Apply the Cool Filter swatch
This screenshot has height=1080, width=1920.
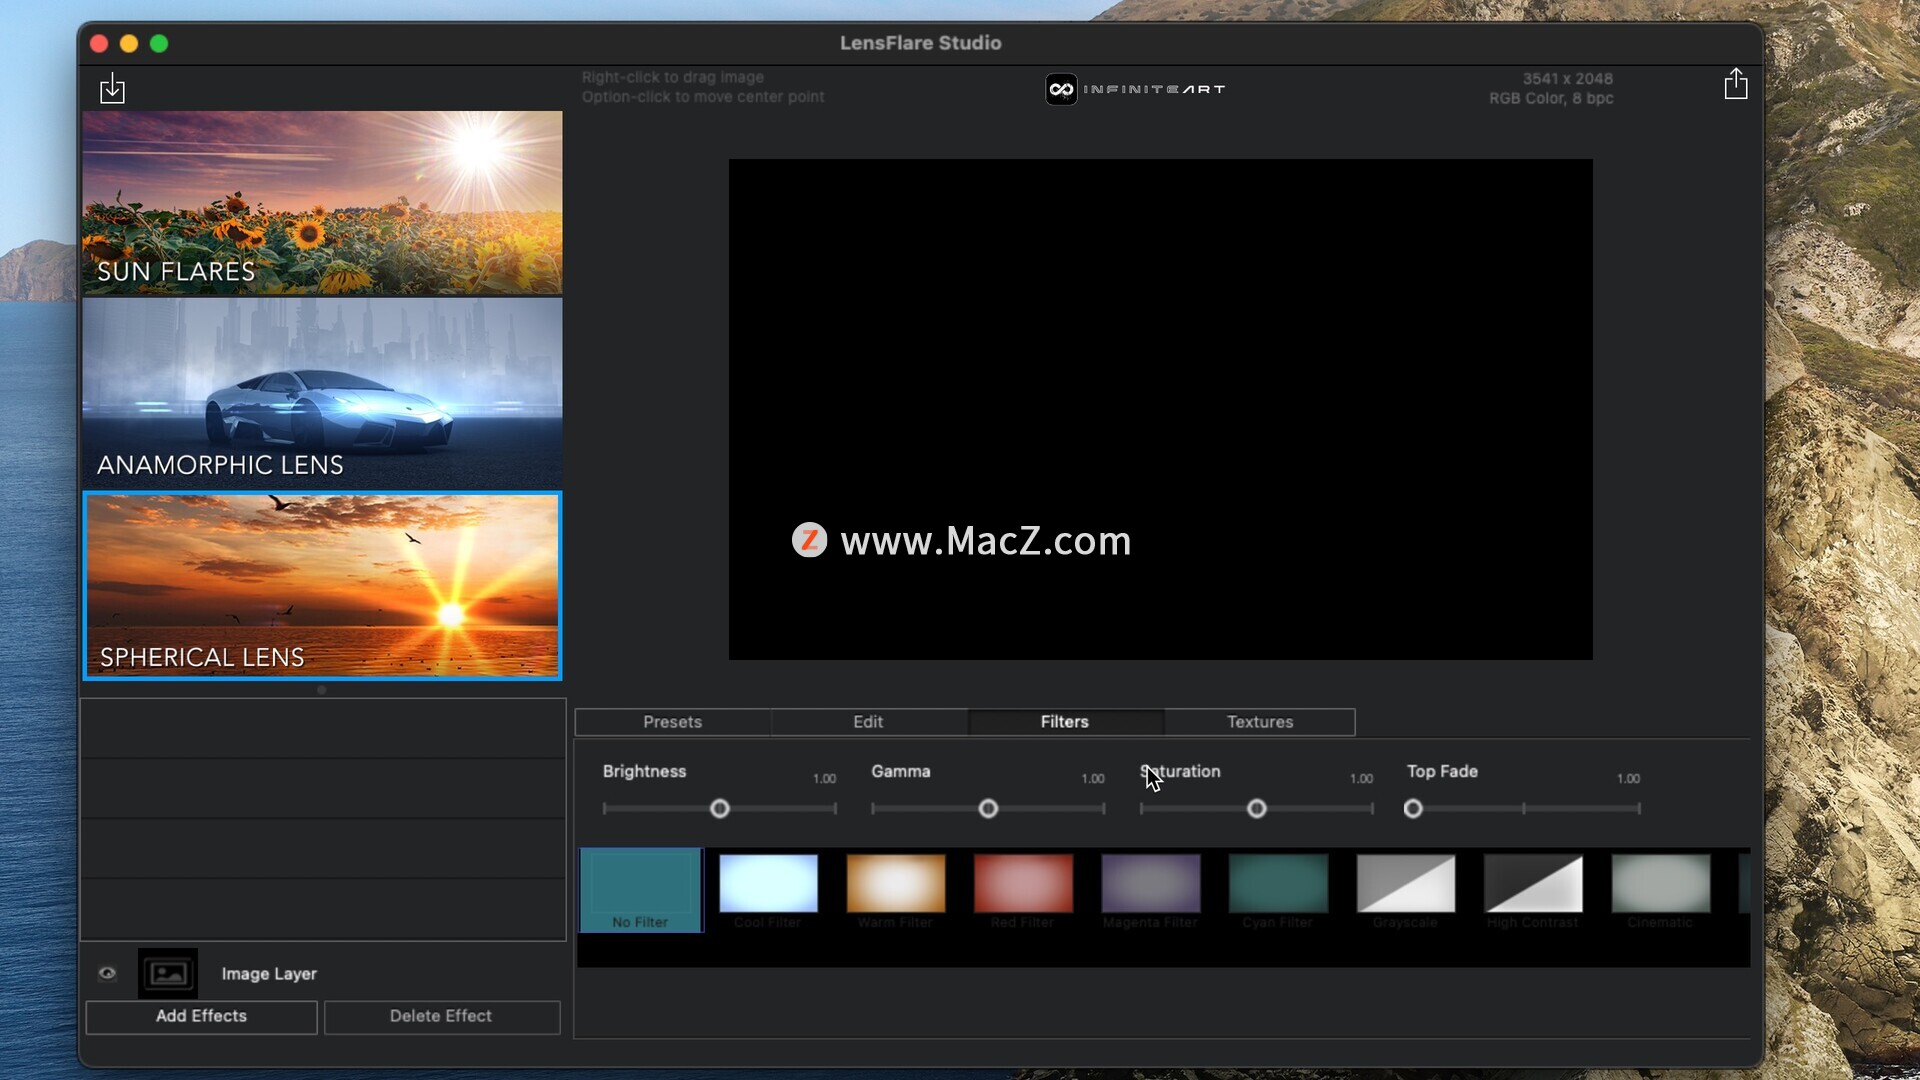tap(768, 883)
